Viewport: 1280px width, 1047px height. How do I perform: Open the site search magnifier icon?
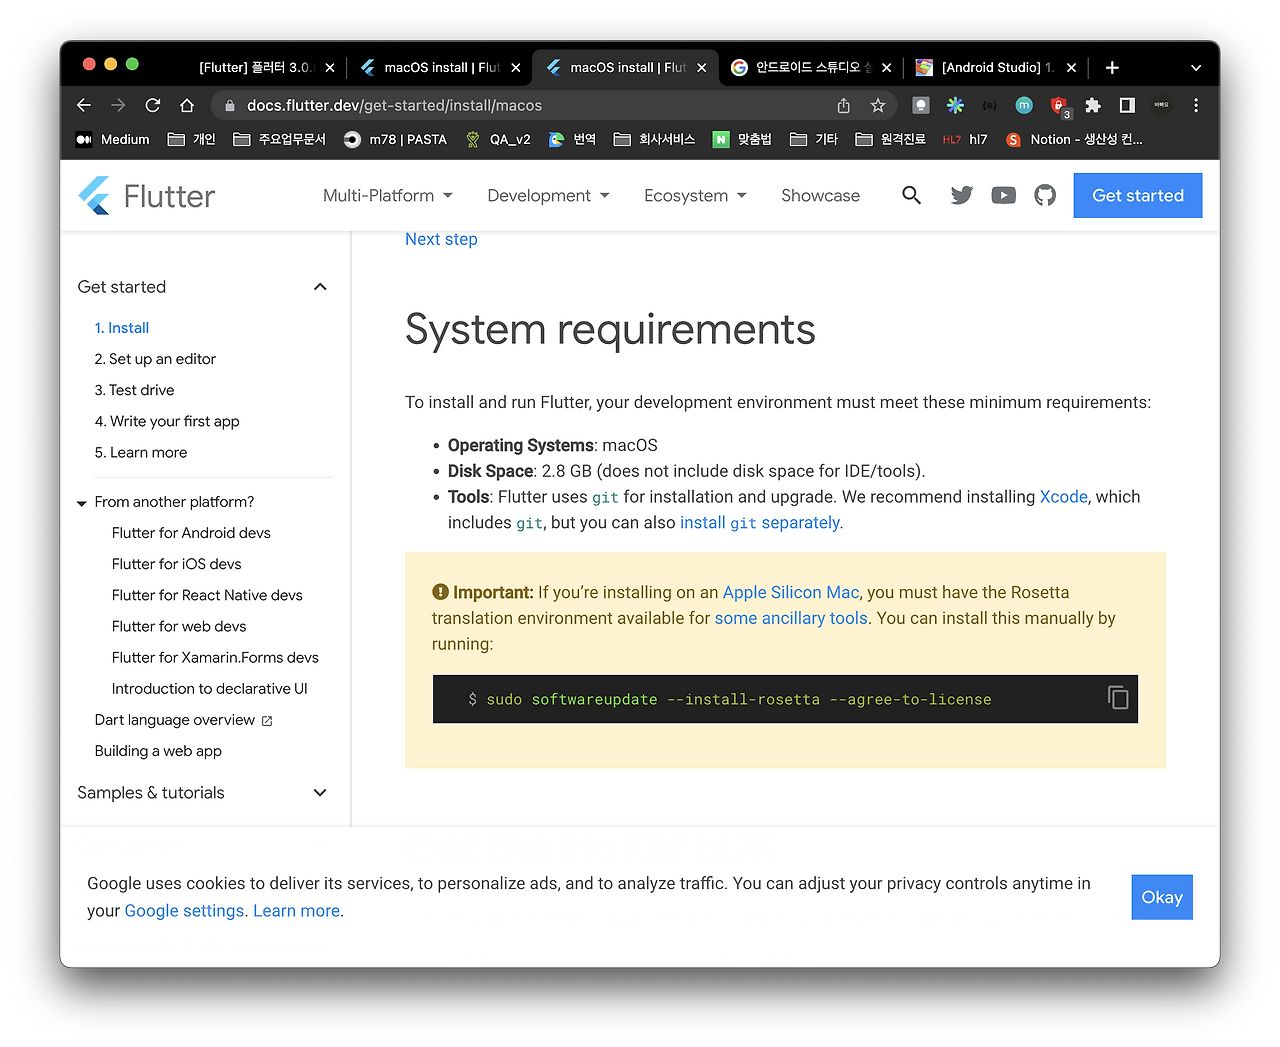[911, 195]
